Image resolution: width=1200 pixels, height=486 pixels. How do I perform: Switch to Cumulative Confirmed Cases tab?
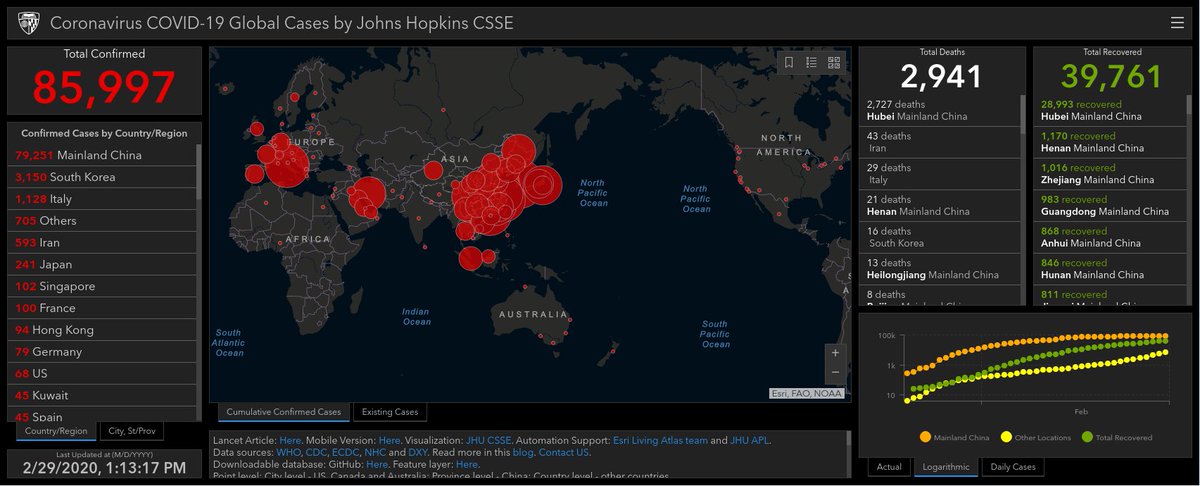click(283, 412)
